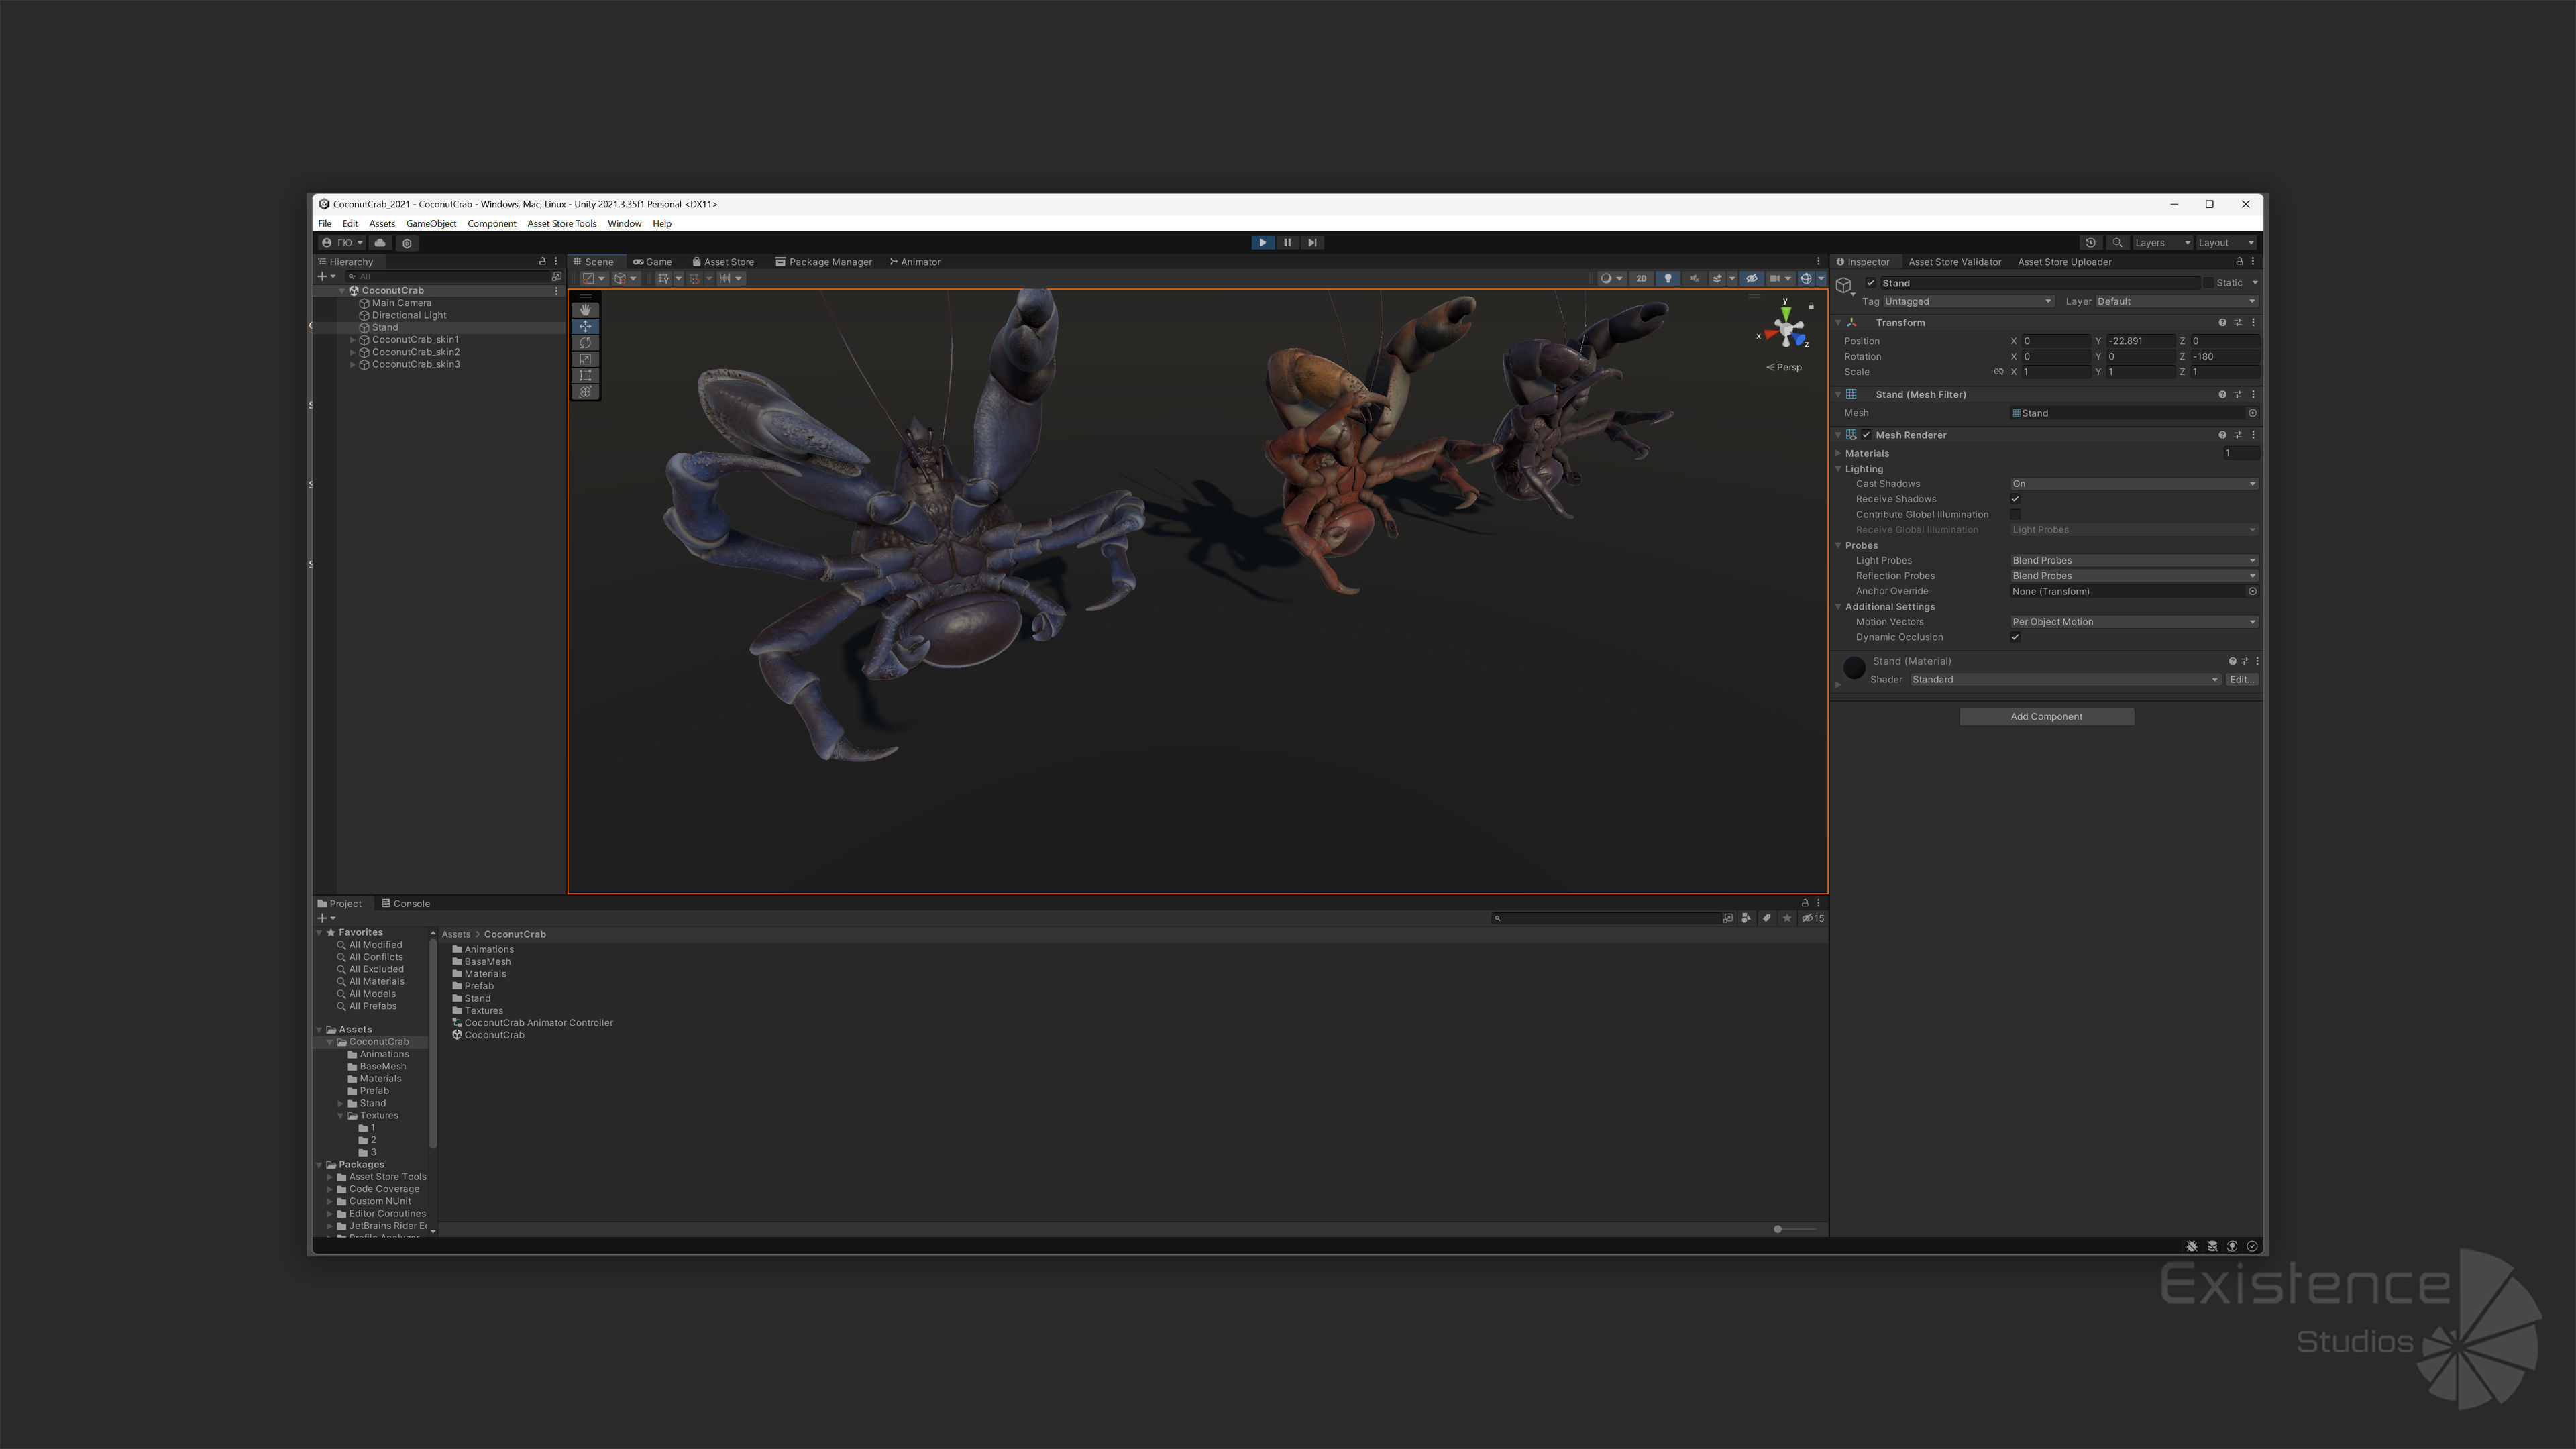Image resolution: width=2576 pixels, height=1449 pixels.
Task: Toggle Scale constrained proportions link icon
Action: pos(1998,372)
